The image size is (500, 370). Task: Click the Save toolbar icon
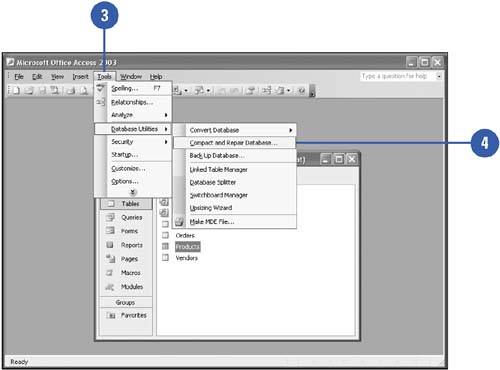pos(42,90)
